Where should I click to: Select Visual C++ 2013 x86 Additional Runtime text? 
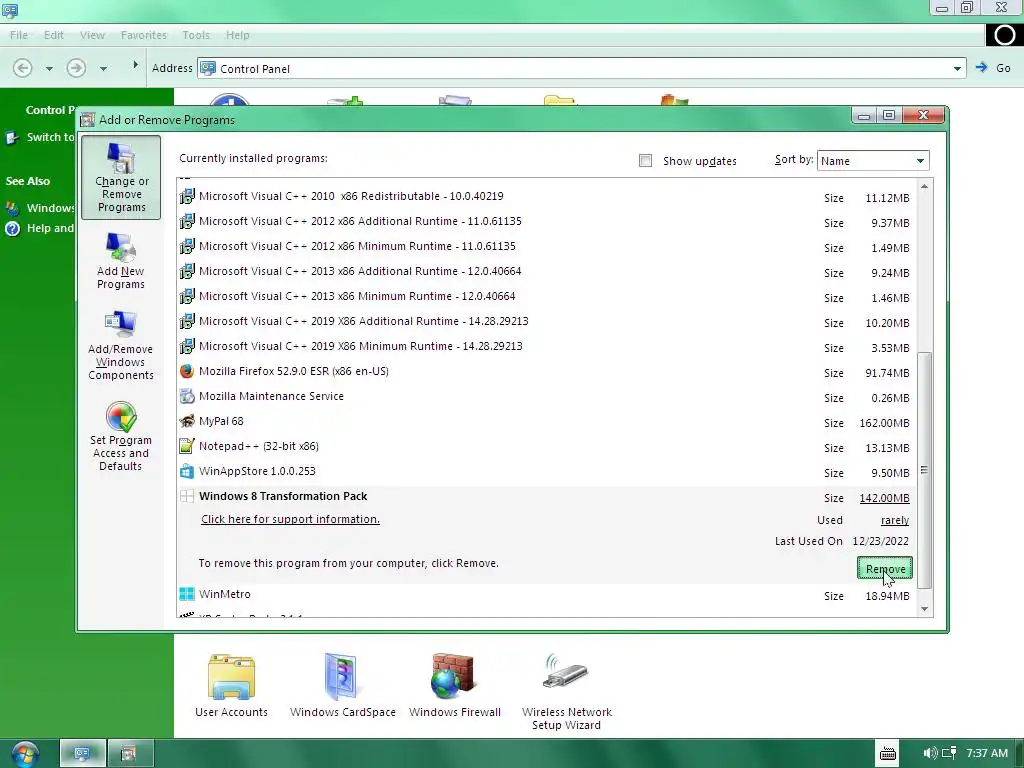coord(360,271)
